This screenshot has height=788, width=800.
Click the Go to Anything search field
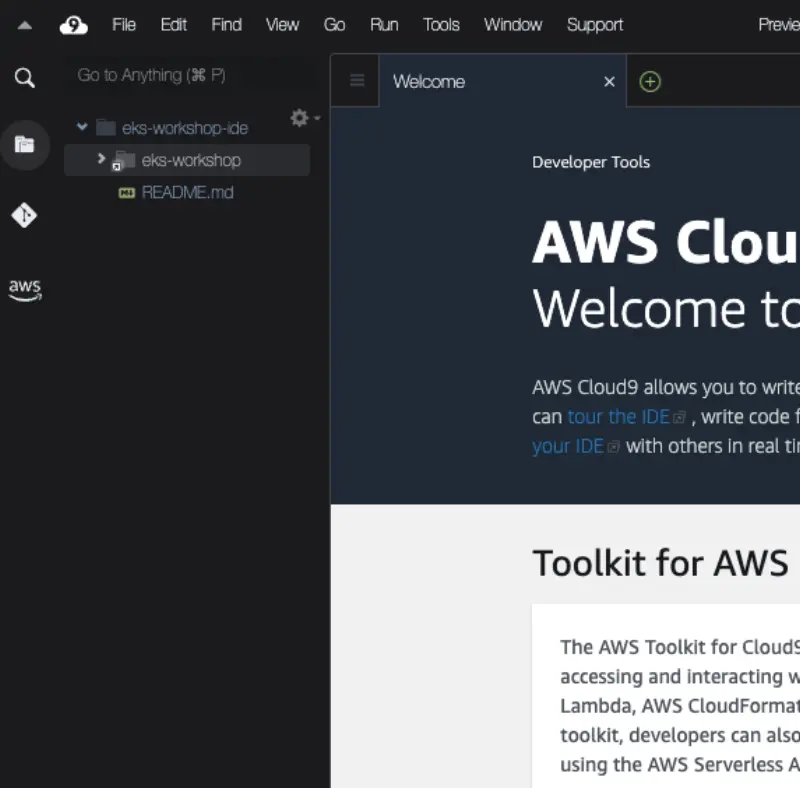[180, 75]
